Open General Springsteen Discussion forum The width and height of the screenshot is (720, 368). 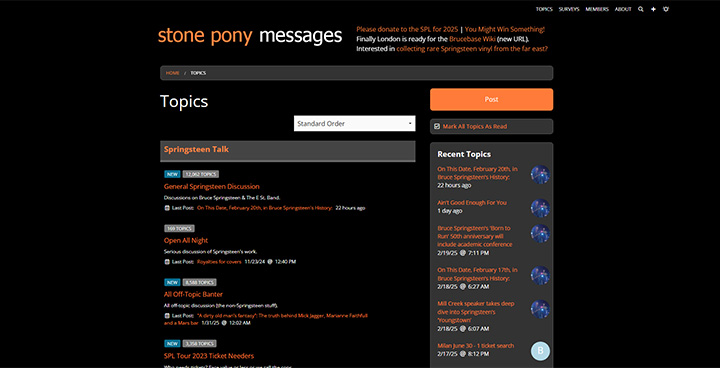[212, 187]
